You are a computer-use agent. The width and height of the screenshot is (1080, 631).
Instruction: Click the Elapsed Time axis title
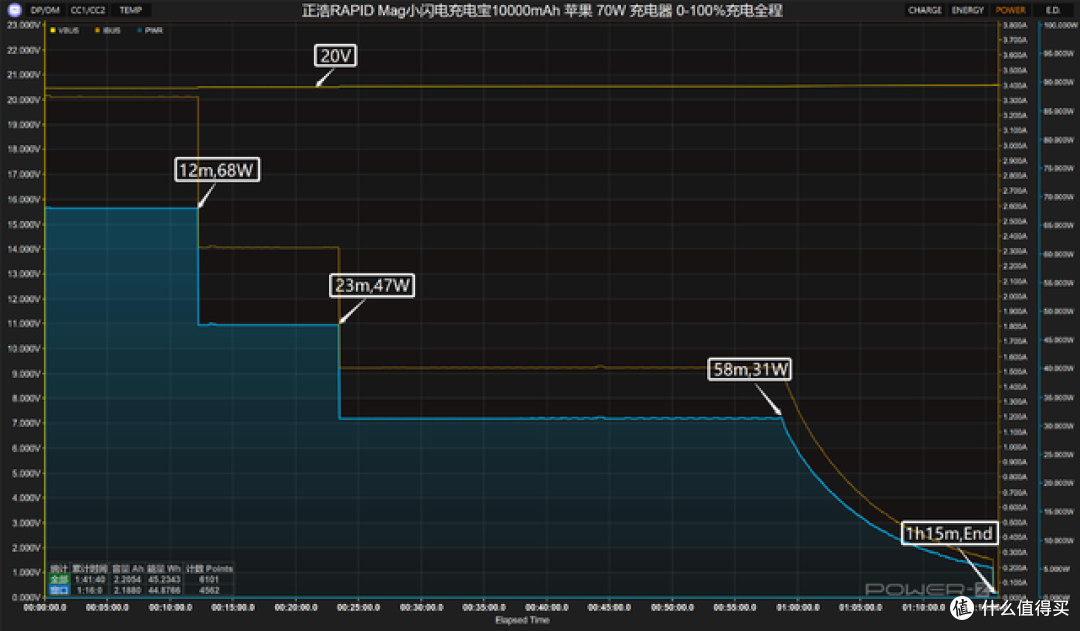[x=522, y=620]
